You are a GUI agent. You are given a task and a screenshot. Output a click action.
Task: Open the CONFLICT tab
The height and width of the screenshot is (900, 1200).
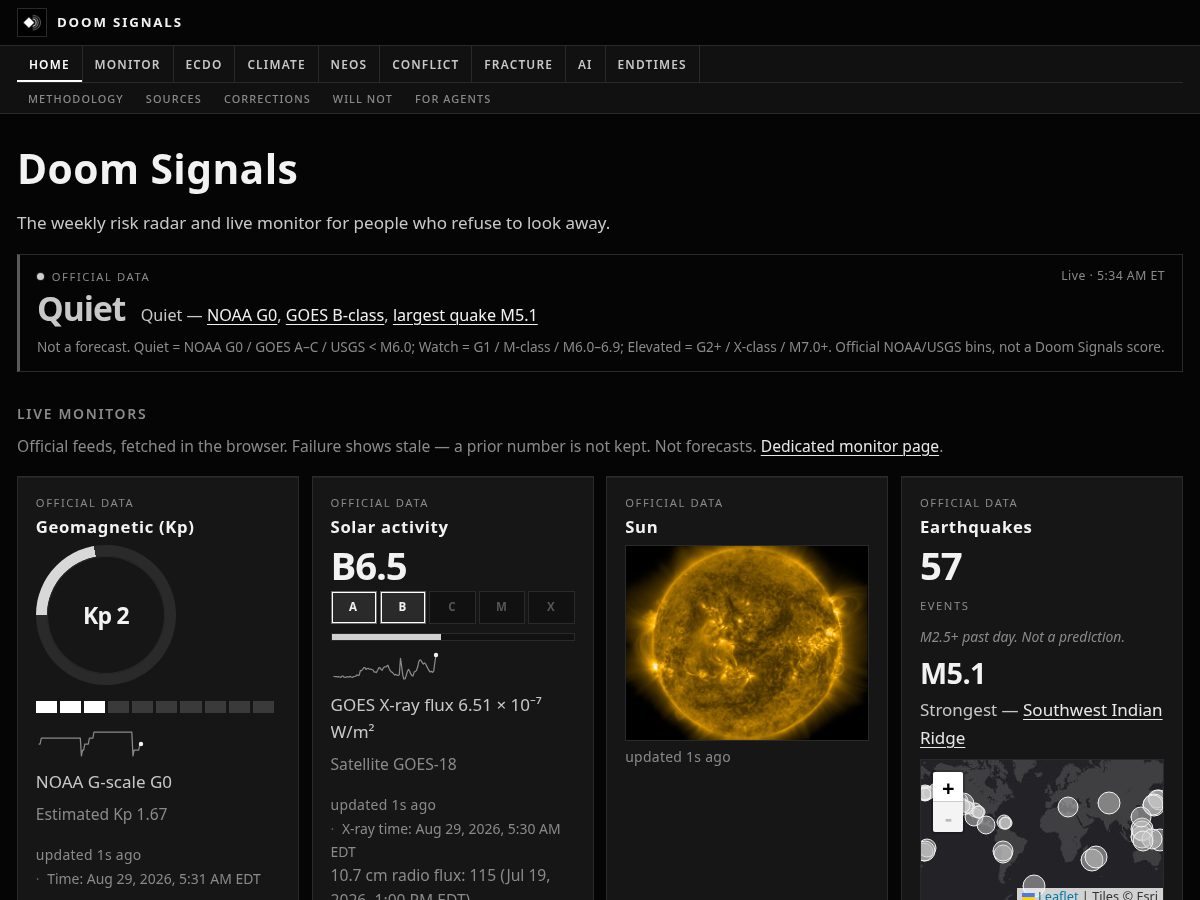point(426,64)
